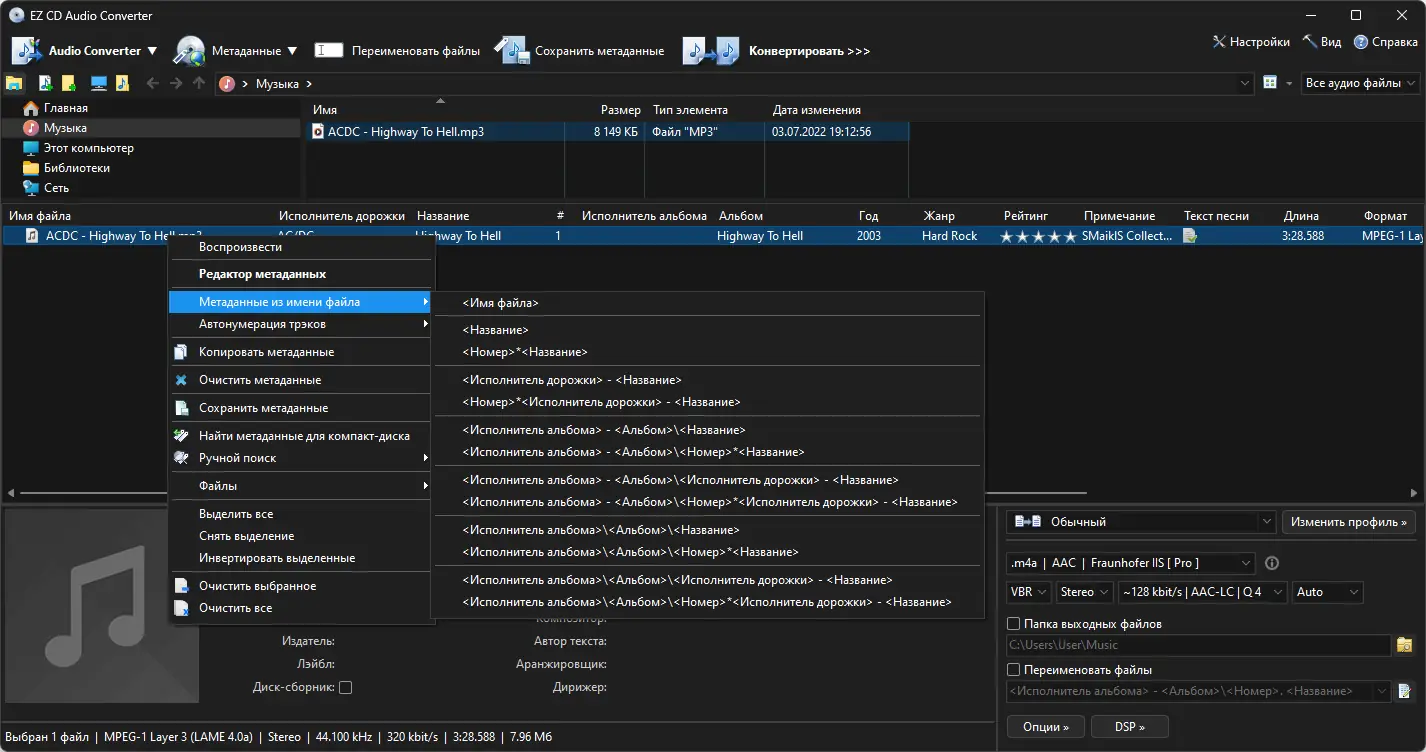Image resolution: width=1426 pixels, height=752 pixels.
Task: Click the add folder icon in browser toolbar
Action: (68, 83)
